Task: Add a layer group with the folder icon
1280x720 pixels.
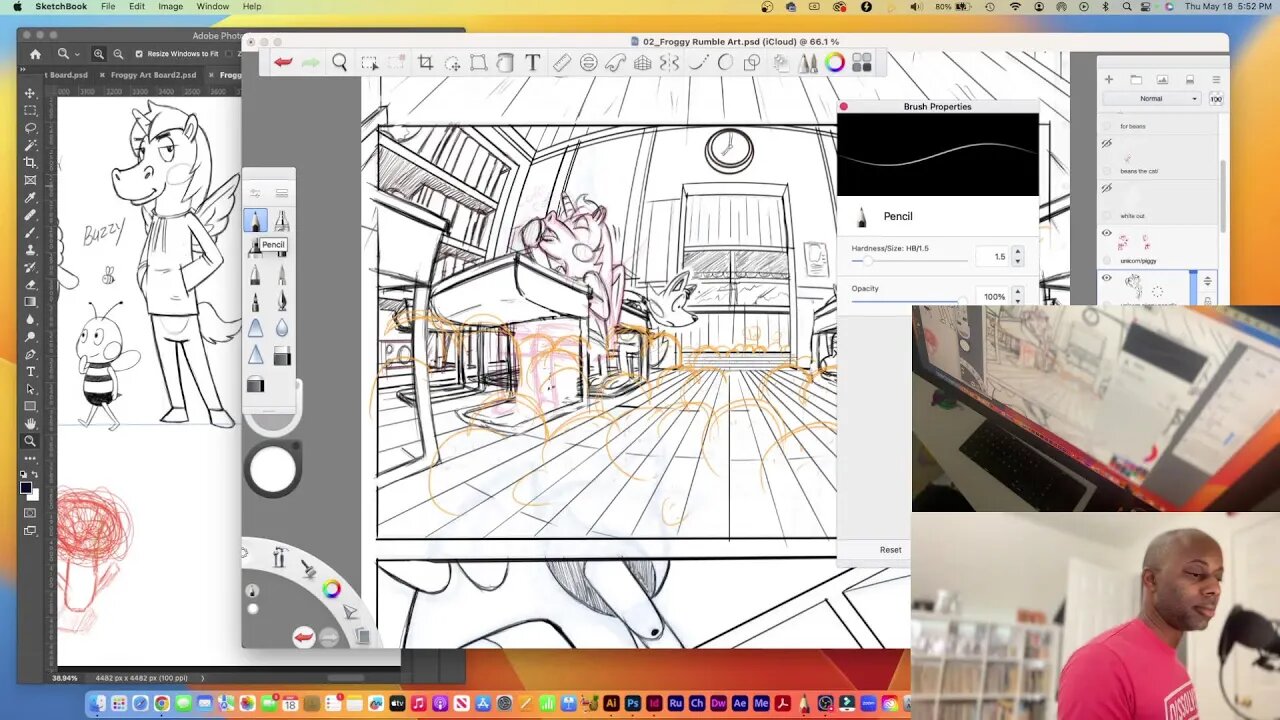Action: point(1135,79)
